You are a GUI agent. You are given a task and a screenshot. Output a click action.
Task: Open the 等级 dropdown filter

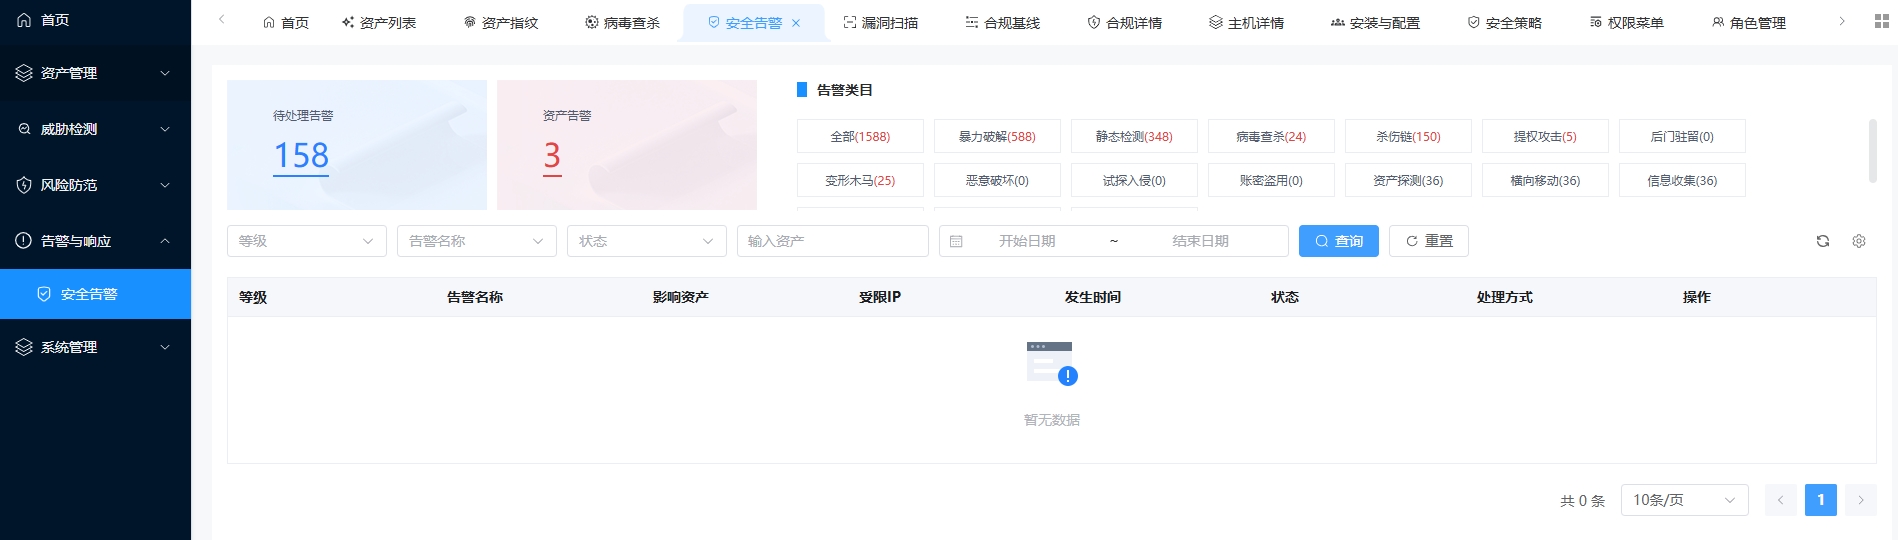pos(306,241)
